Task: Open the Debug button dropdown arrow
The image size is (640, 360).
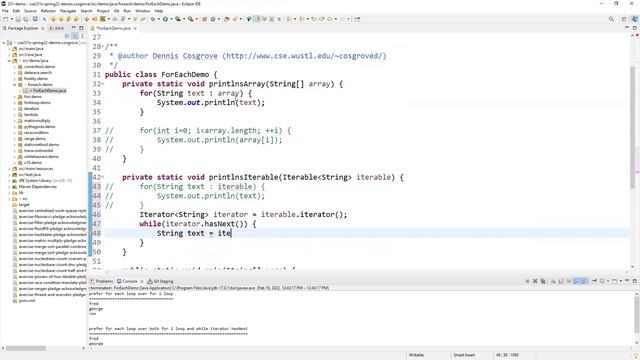Action: [159, 19]
